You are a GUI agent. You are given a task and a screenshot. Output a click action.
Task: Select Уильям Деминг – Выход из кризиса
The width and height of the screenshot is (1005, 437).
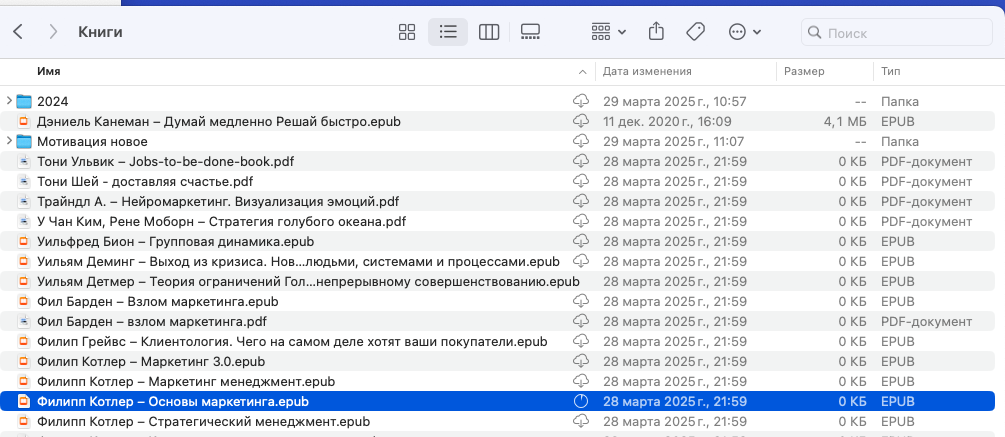[298, 261]
